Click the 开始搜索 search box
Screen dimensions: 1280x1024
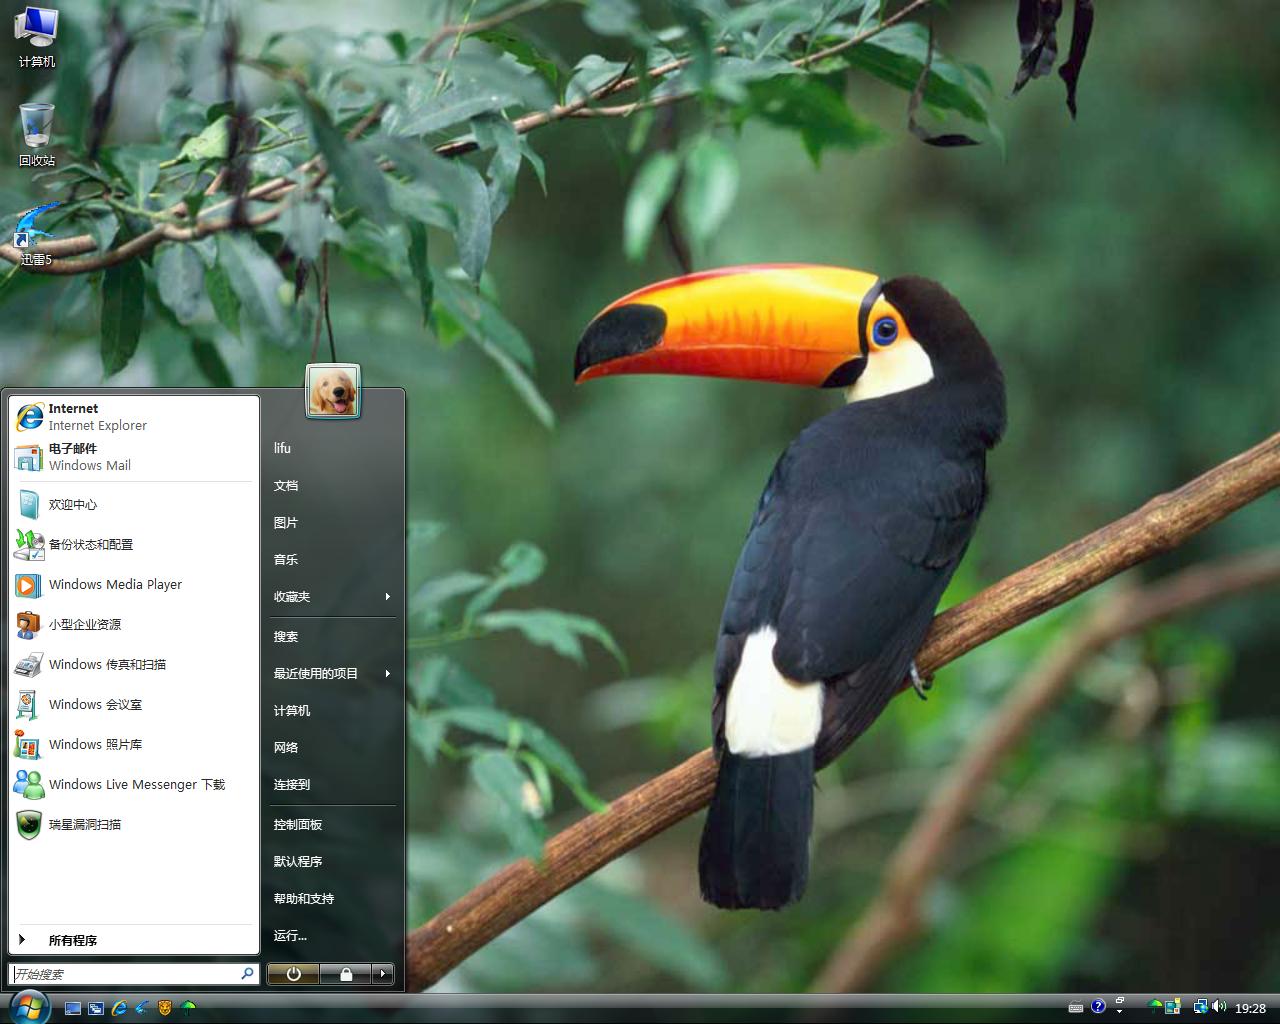[125, 974]
